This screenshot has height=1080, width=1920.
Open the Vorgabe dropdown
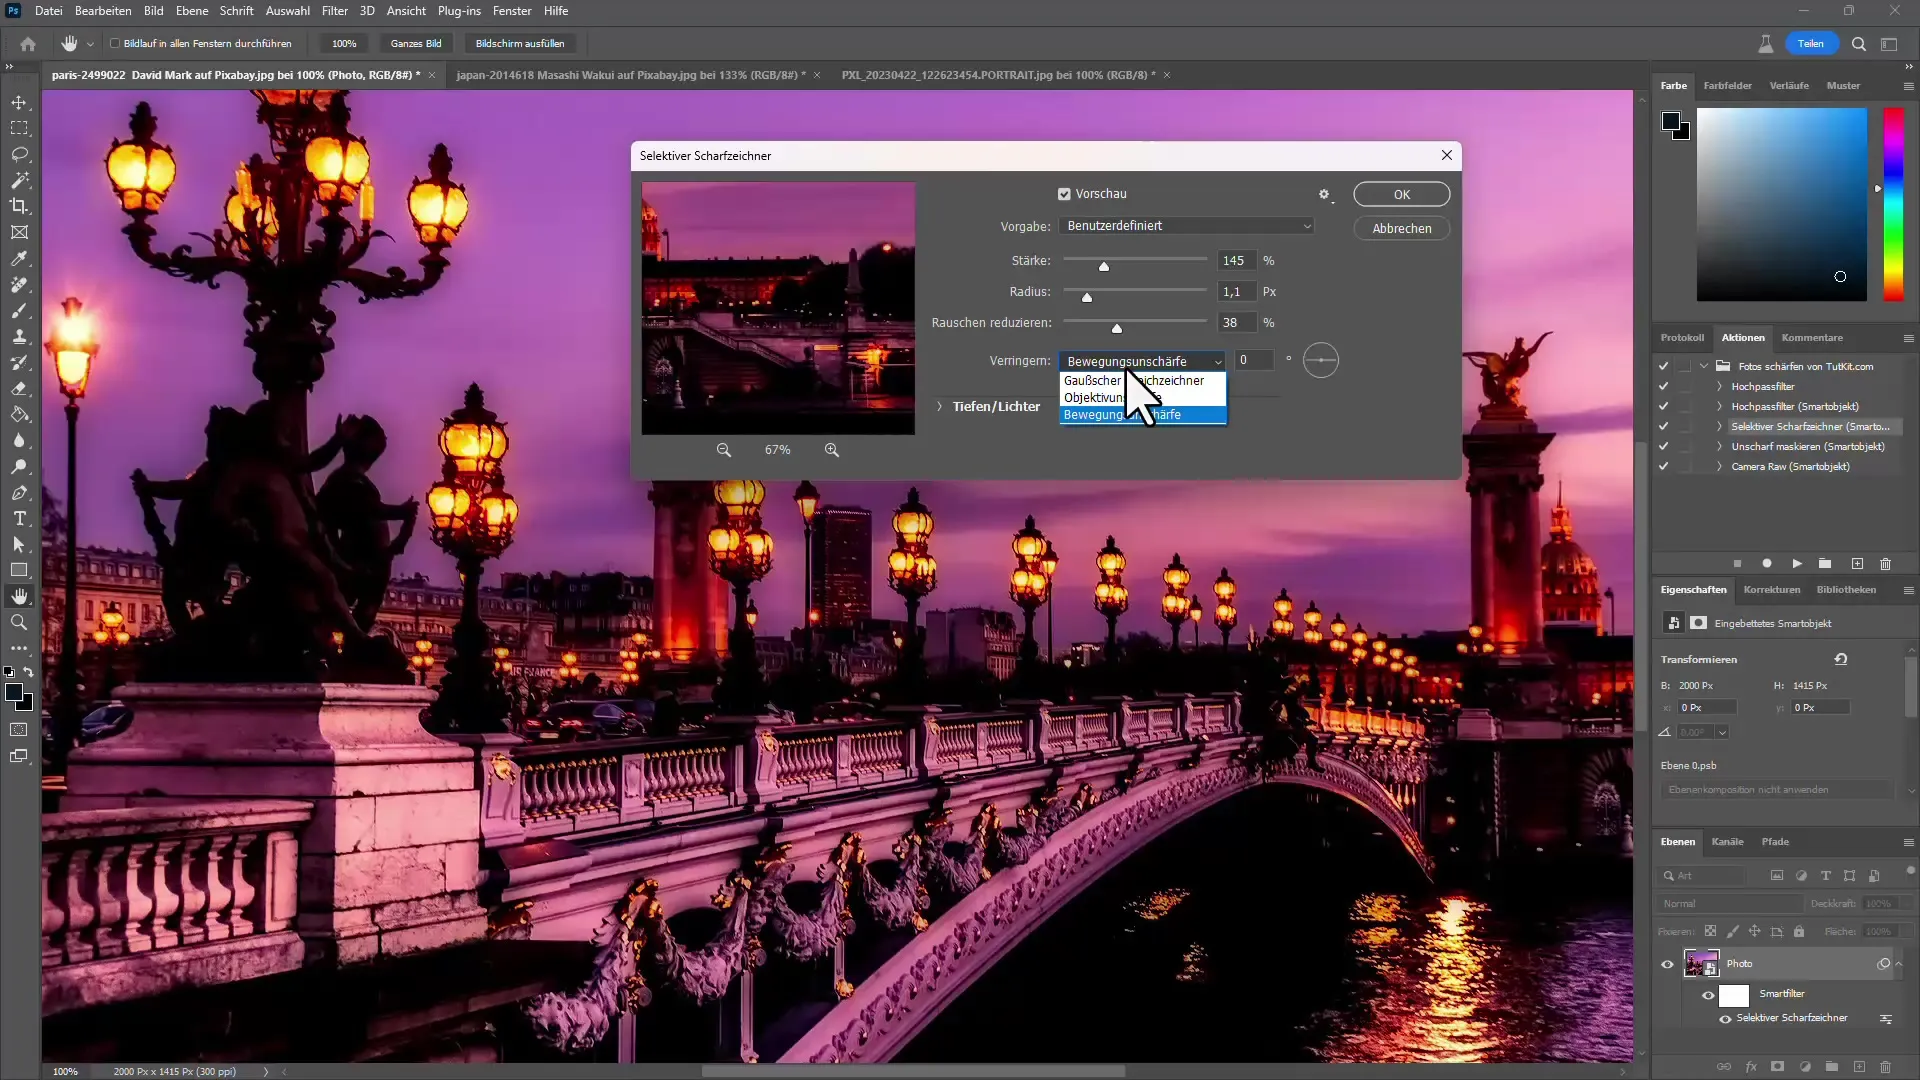click(1186, 226)
